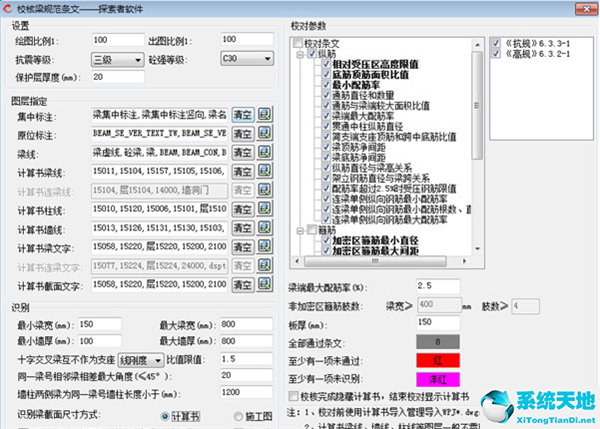Uncheck 通筋直径和数量 item
The width and height of the screenshot is (600, 429).
[x=326, y=95]
